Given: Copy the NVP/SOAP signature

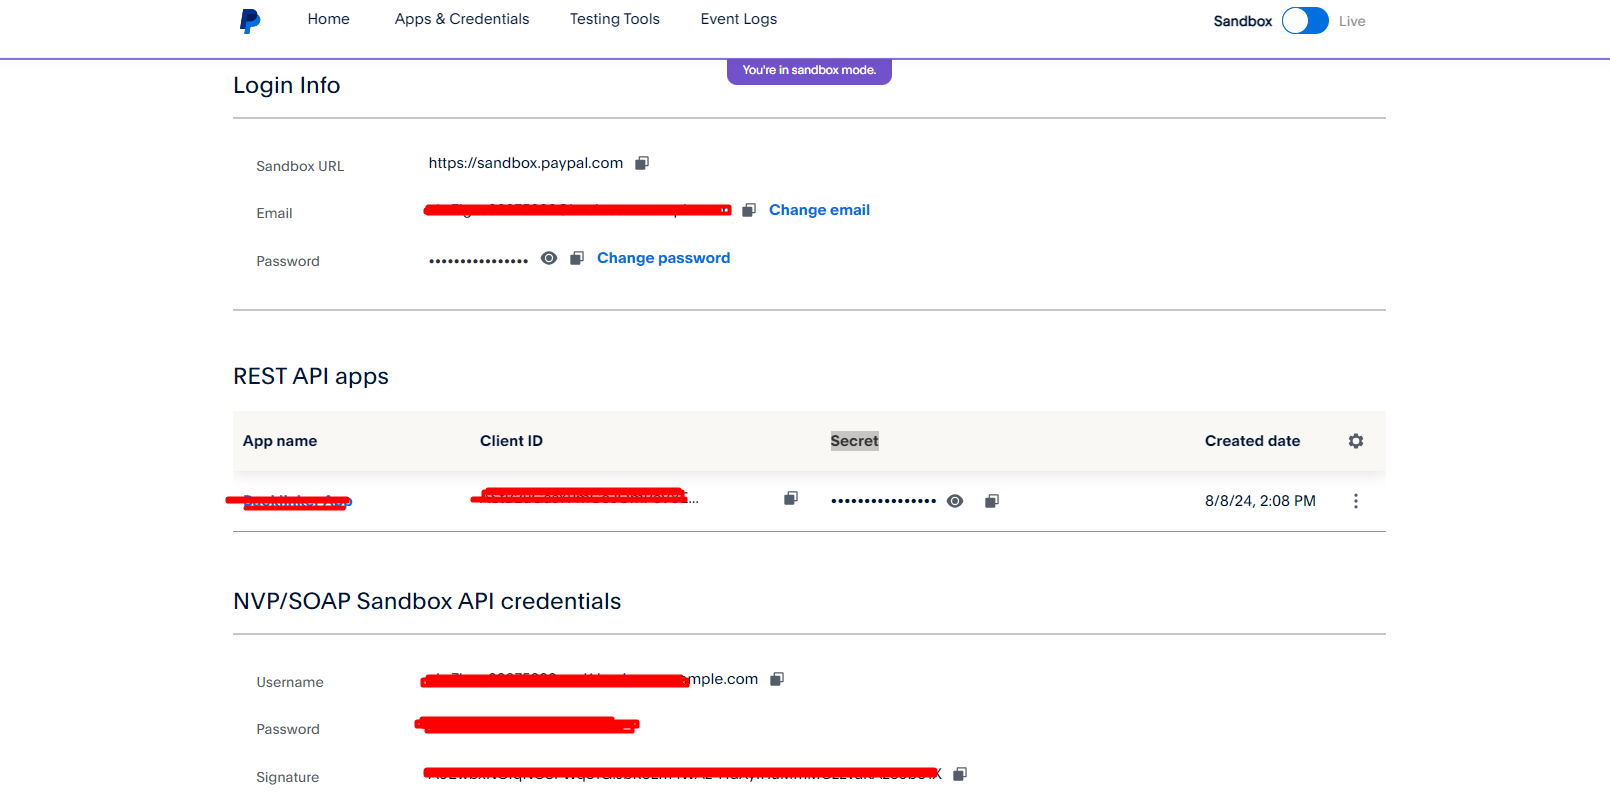Looking at the screenshot, I should [960, 774].
